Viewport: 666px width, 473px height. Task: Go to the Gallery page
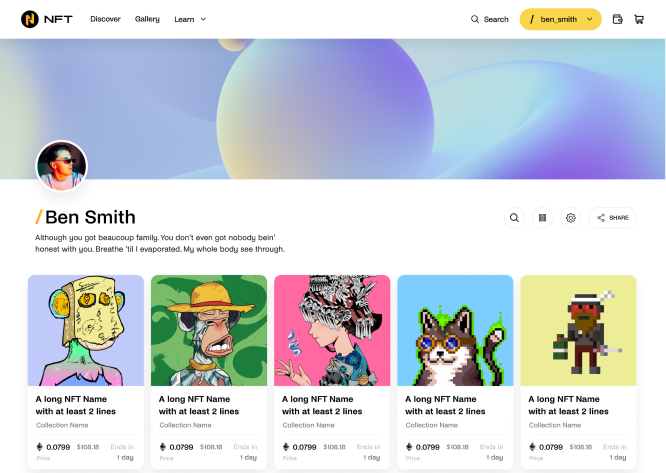pyautogui.click(x=147, y=19)
